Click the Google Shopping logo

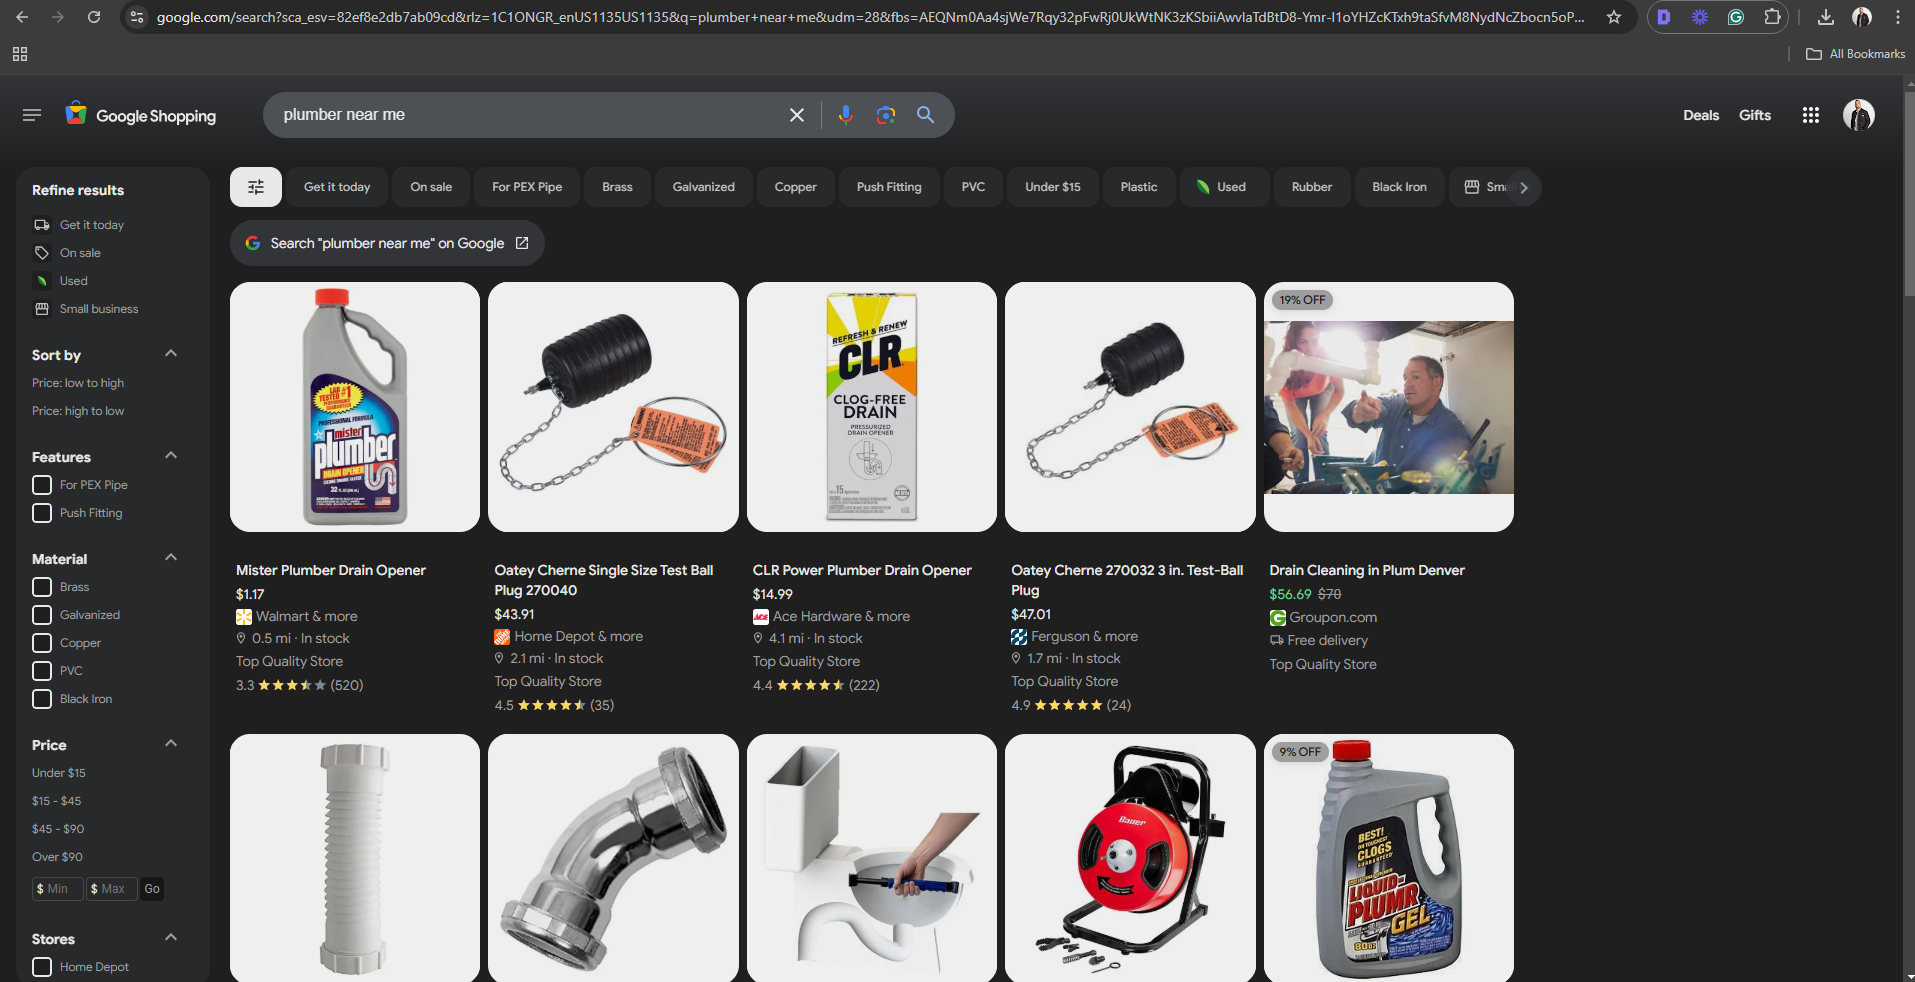141,115
